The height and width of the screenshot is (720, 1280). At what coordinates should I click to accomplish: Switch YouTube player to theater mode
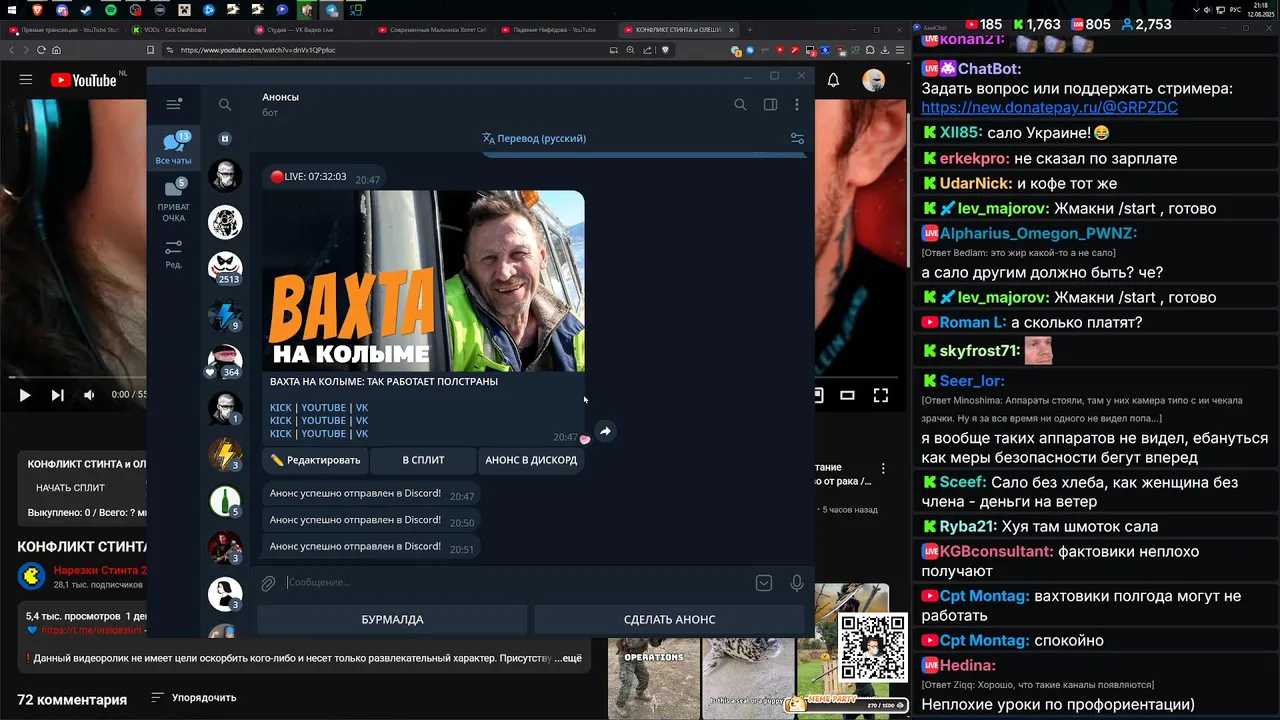[847, 395]
